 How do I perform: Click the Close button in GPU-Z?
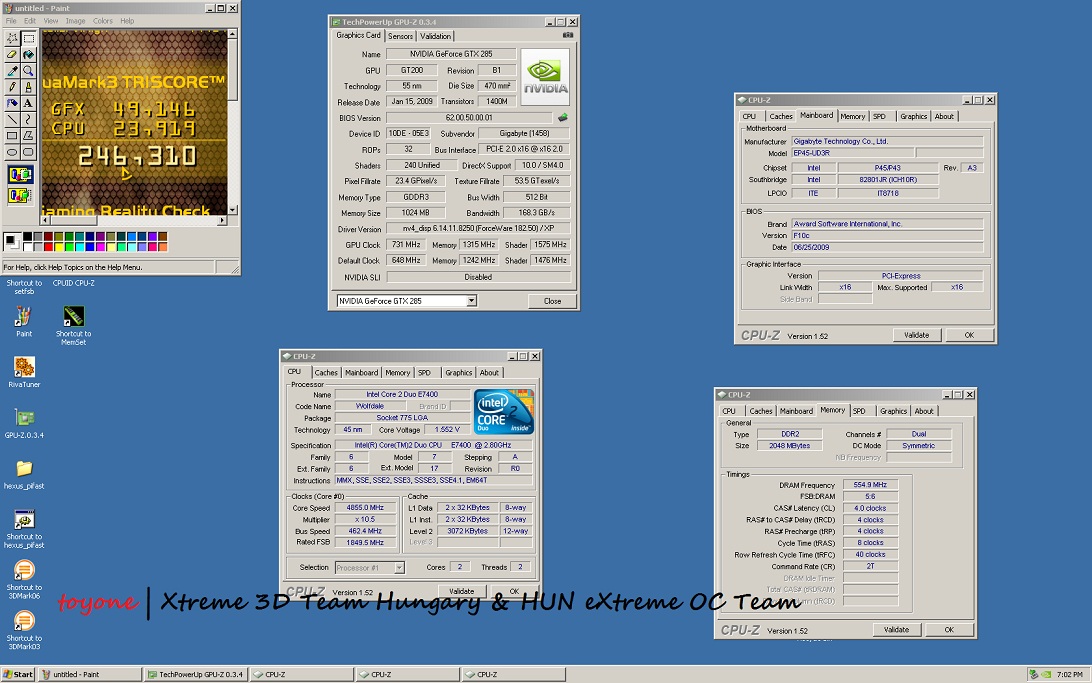click(x=552, y=301)
